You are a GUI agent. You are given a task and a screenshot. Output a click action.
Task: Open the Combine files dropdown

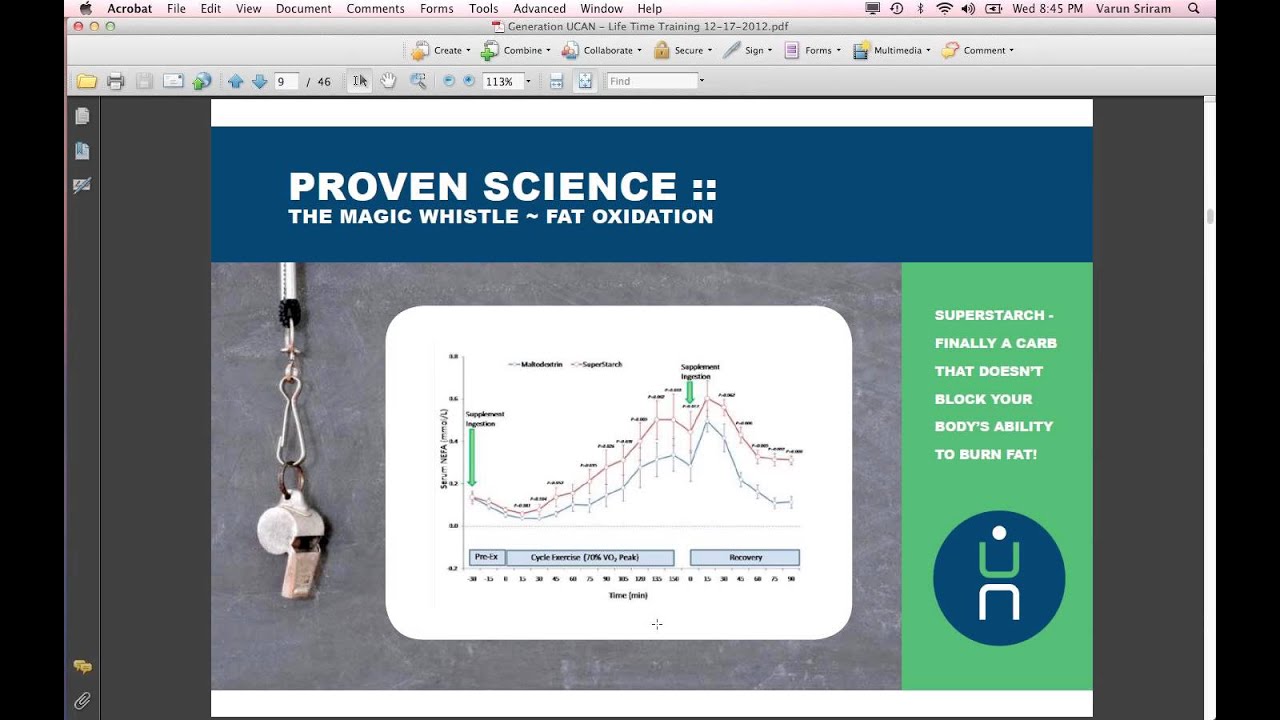tap(516, 50)
